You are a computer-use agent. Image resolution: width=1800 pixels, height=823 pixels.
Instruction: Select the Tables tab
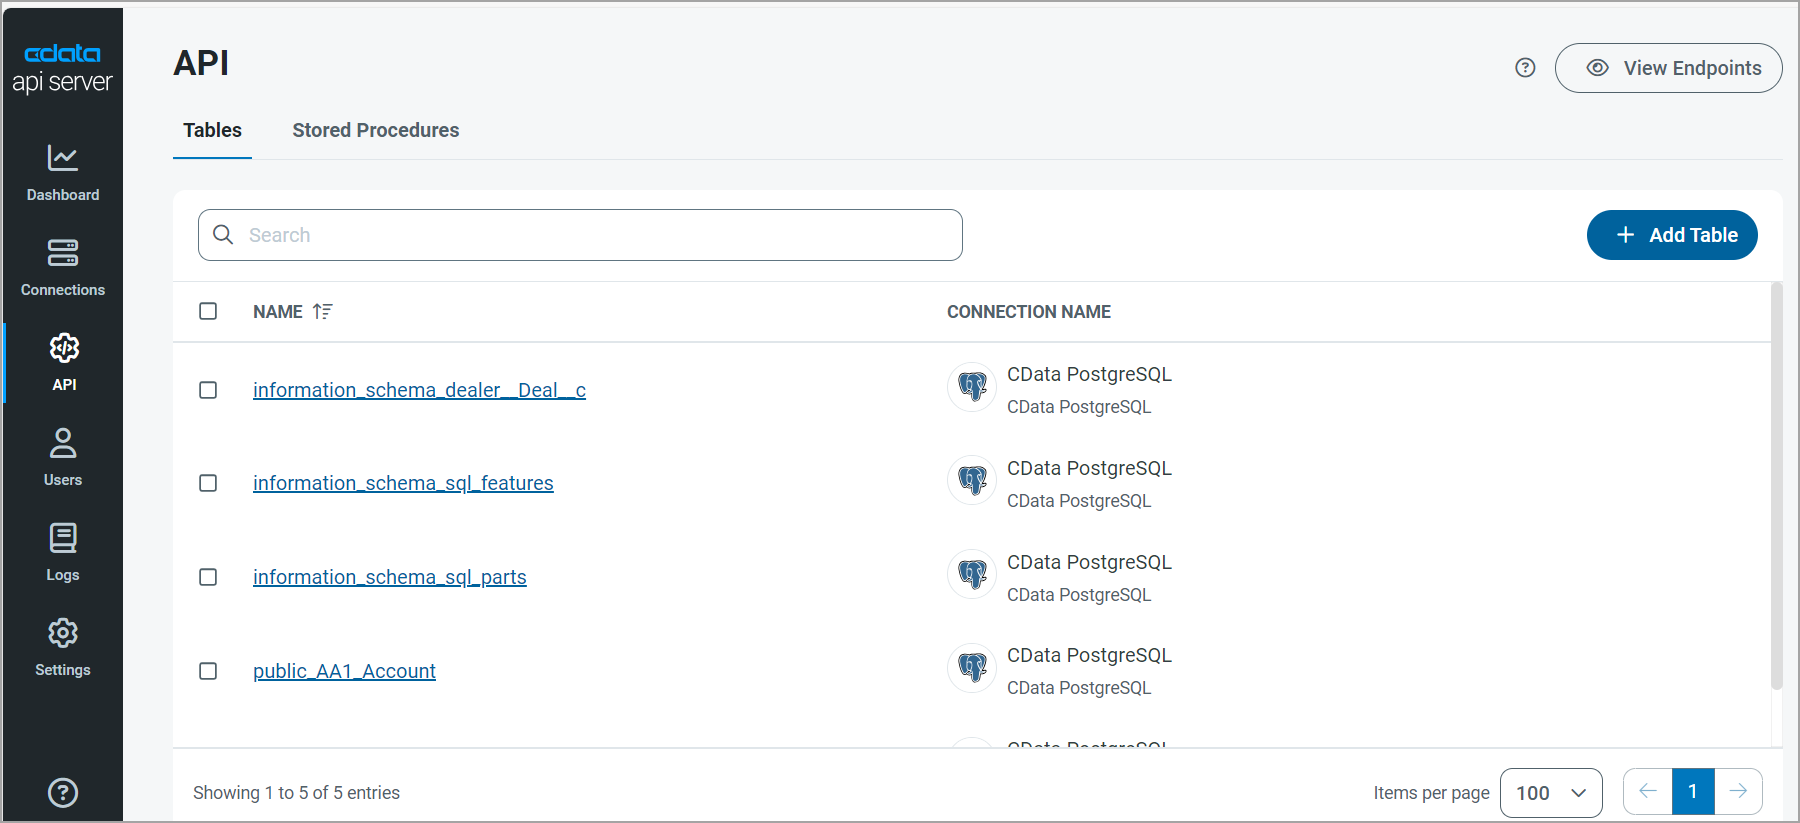(212, 130)
